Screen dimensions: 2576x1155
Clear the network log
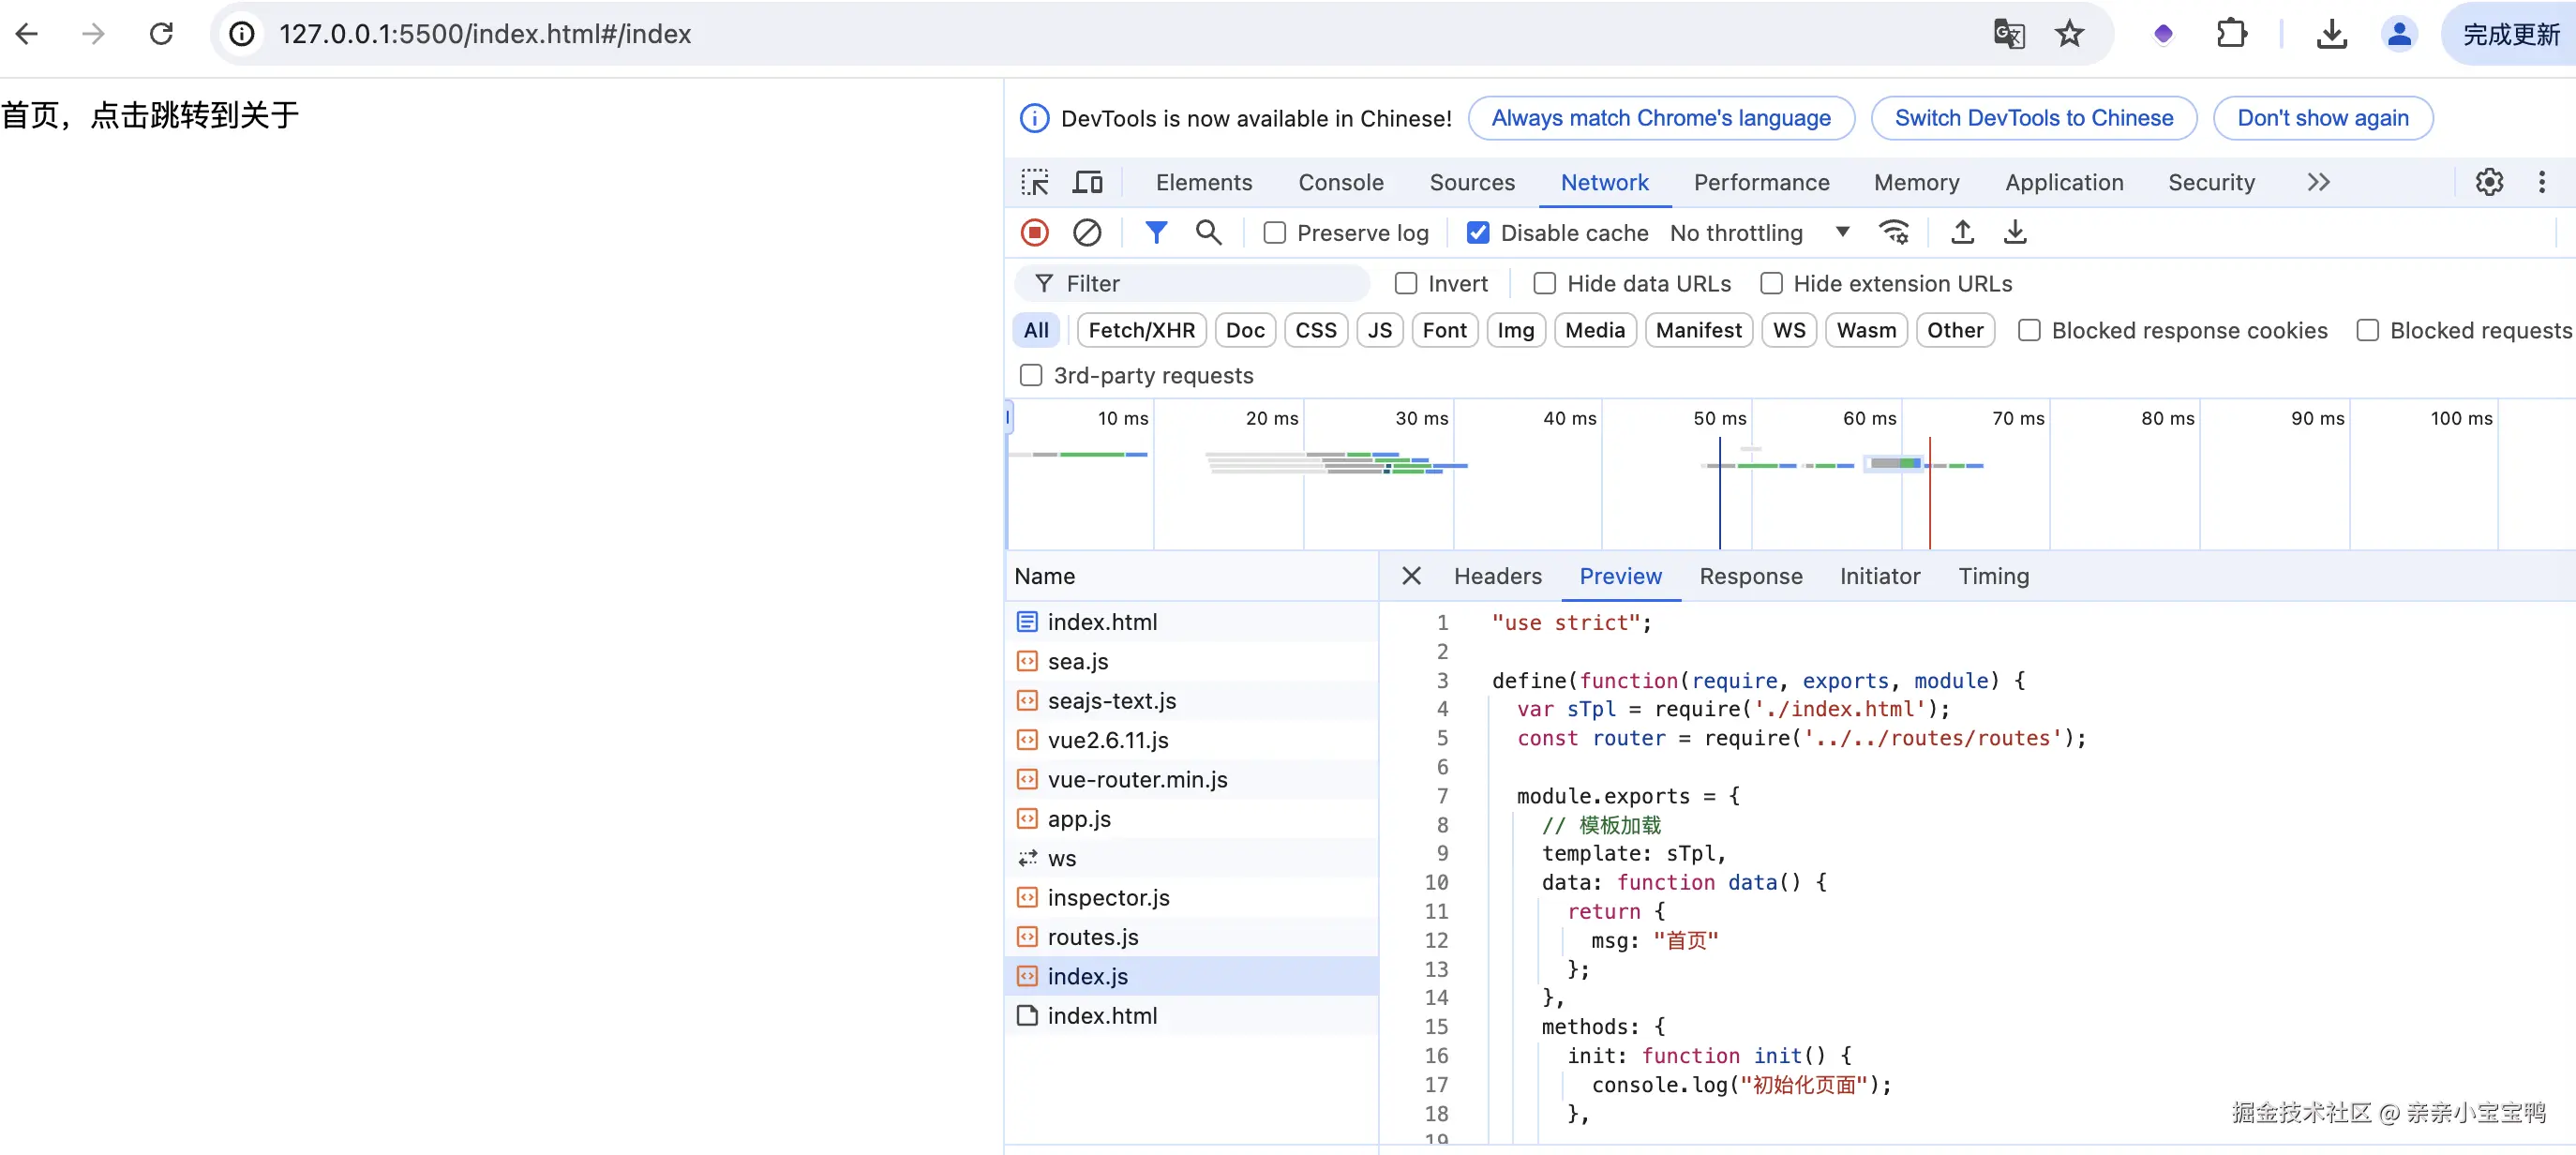pyautogui.click(x=1087, y=233)
